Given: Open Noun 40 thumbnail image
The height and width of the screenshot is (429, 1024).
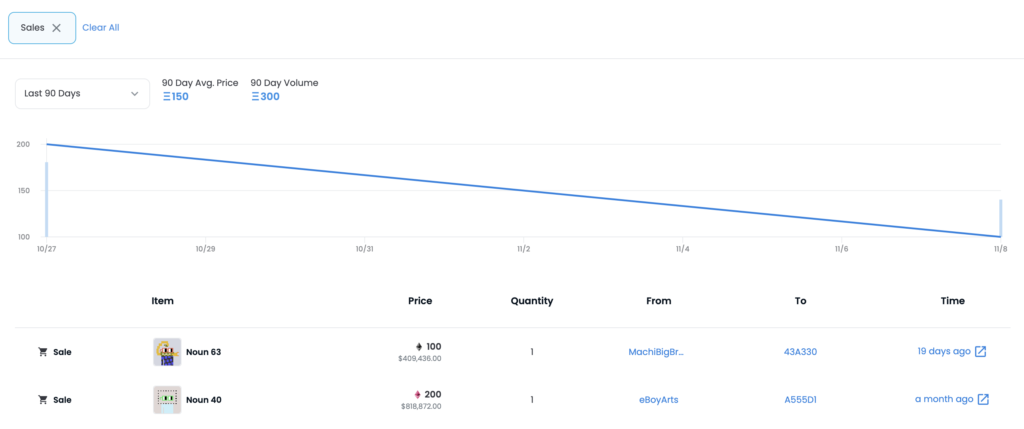Looking at the screenshot, I should pyautogui.click(x=167, y=400).
